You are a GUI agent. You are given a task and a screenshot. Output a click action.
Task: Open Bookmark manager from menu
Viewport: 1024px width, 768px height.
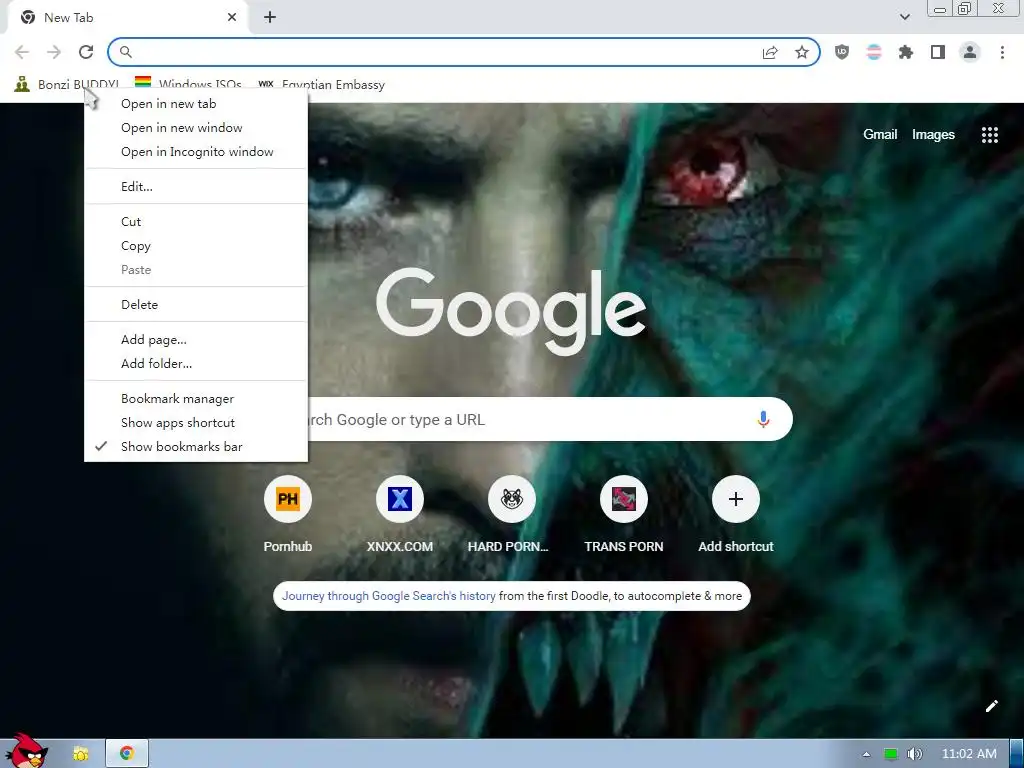pyautogui.click(x=196, y=399)
